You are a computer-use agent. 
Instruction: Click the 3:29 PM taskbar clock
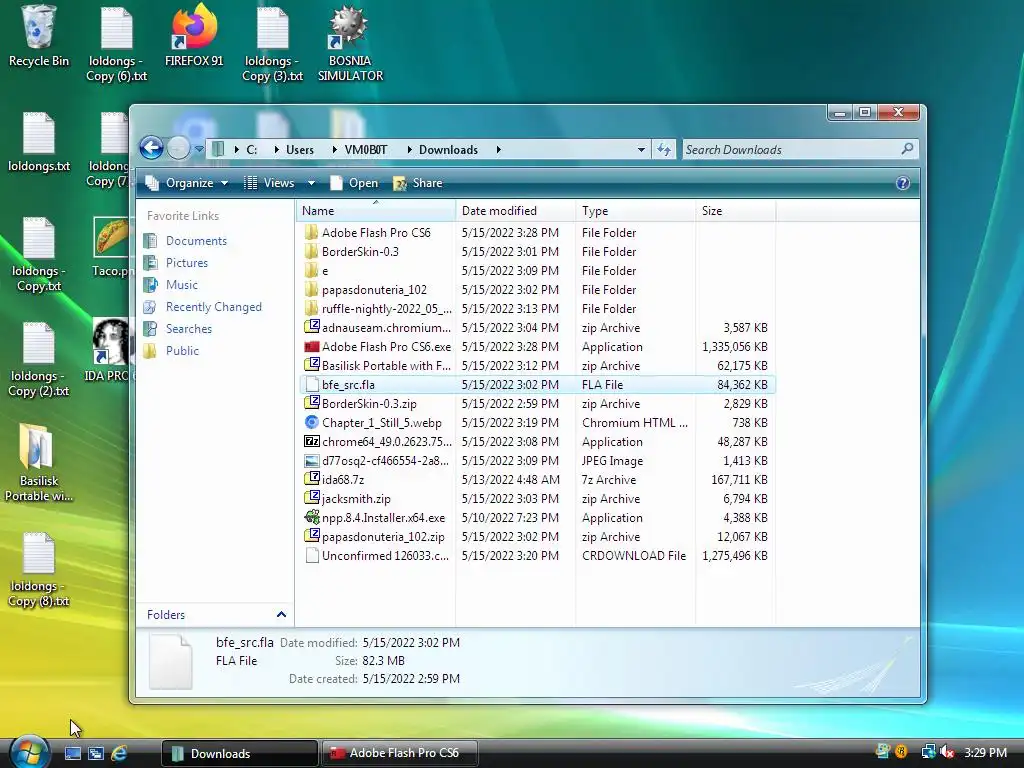pyautogui.click(x=985, y=752)
